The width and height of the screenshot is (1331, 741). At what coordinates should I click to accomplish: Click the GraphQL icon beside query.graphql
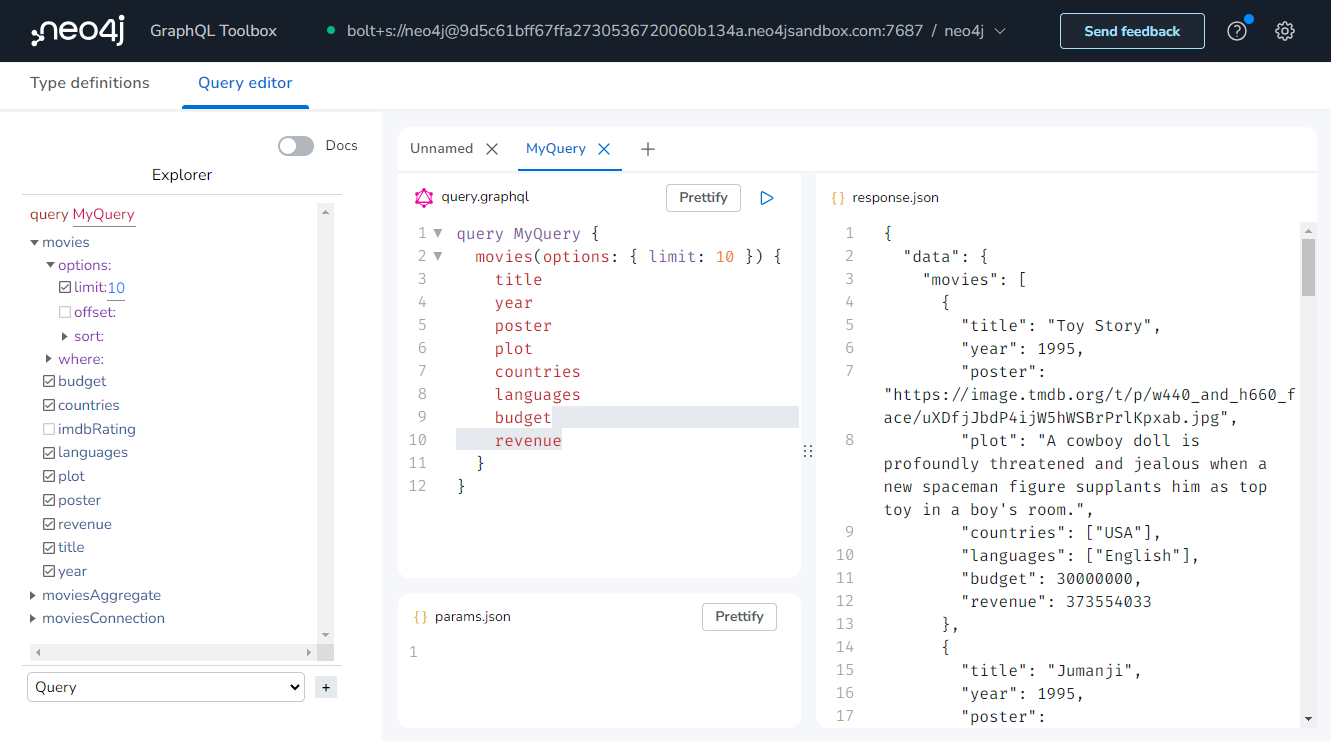point(424,197)
